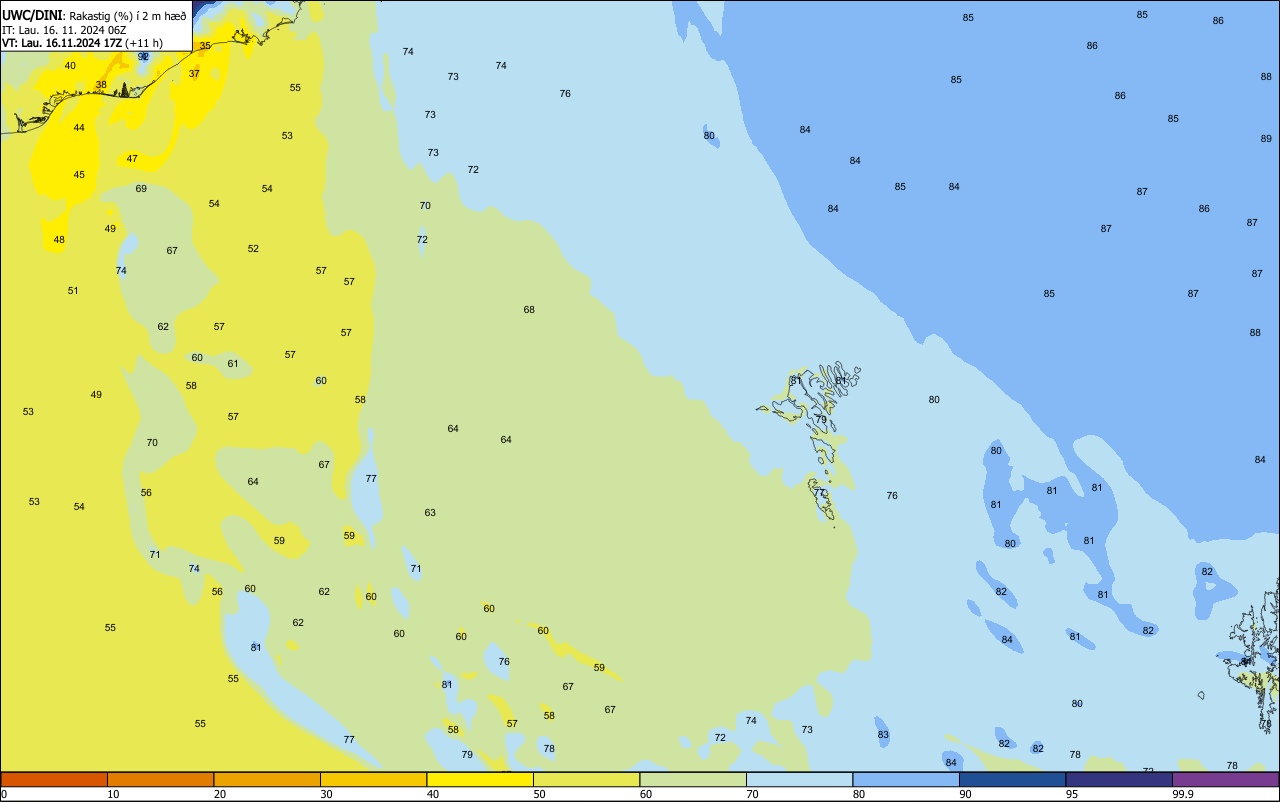This screenshot has height=802, width=1280.
Task: Click the humidity value 47 on the map
Action: [132, 159]
